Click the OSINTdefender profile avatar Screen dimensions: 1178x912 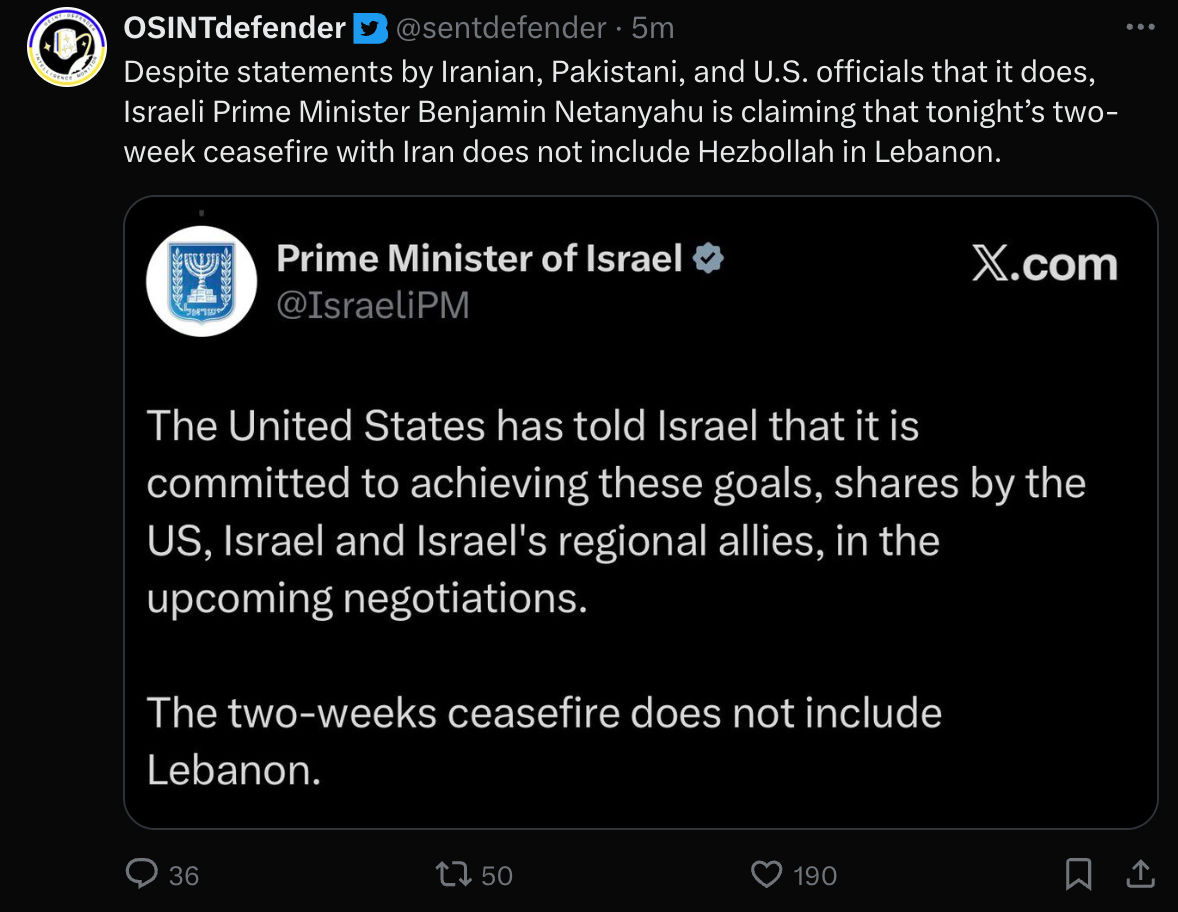(67, 47)
